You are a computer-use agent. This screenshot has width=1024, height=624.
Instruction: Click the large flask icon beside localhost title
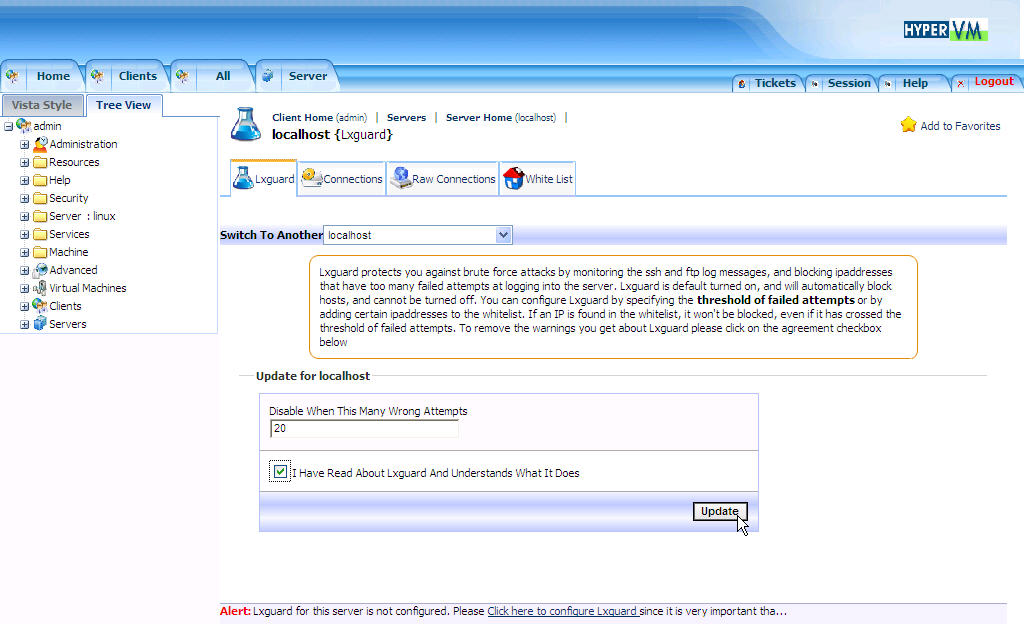pos(246,124)
